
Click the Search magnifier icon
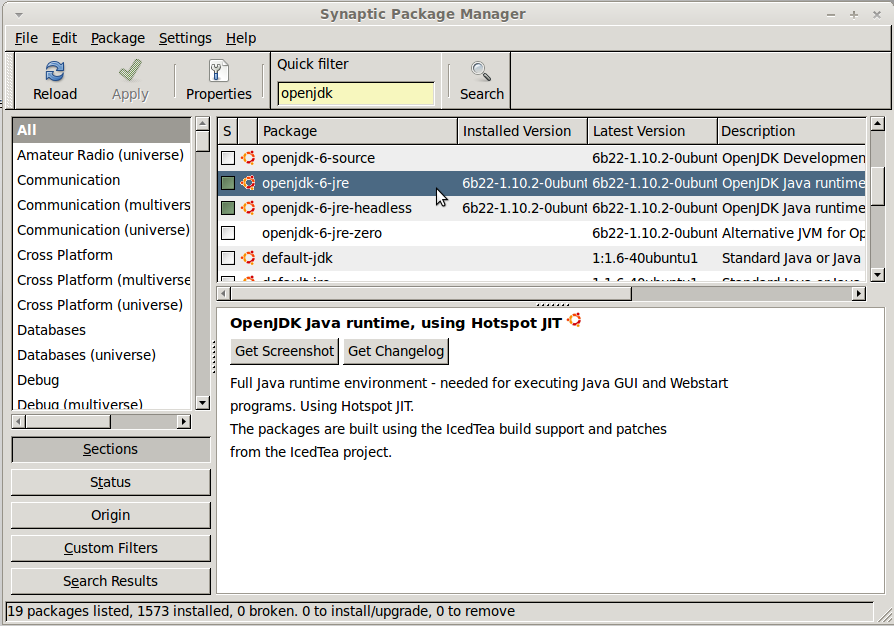[481, 72]
